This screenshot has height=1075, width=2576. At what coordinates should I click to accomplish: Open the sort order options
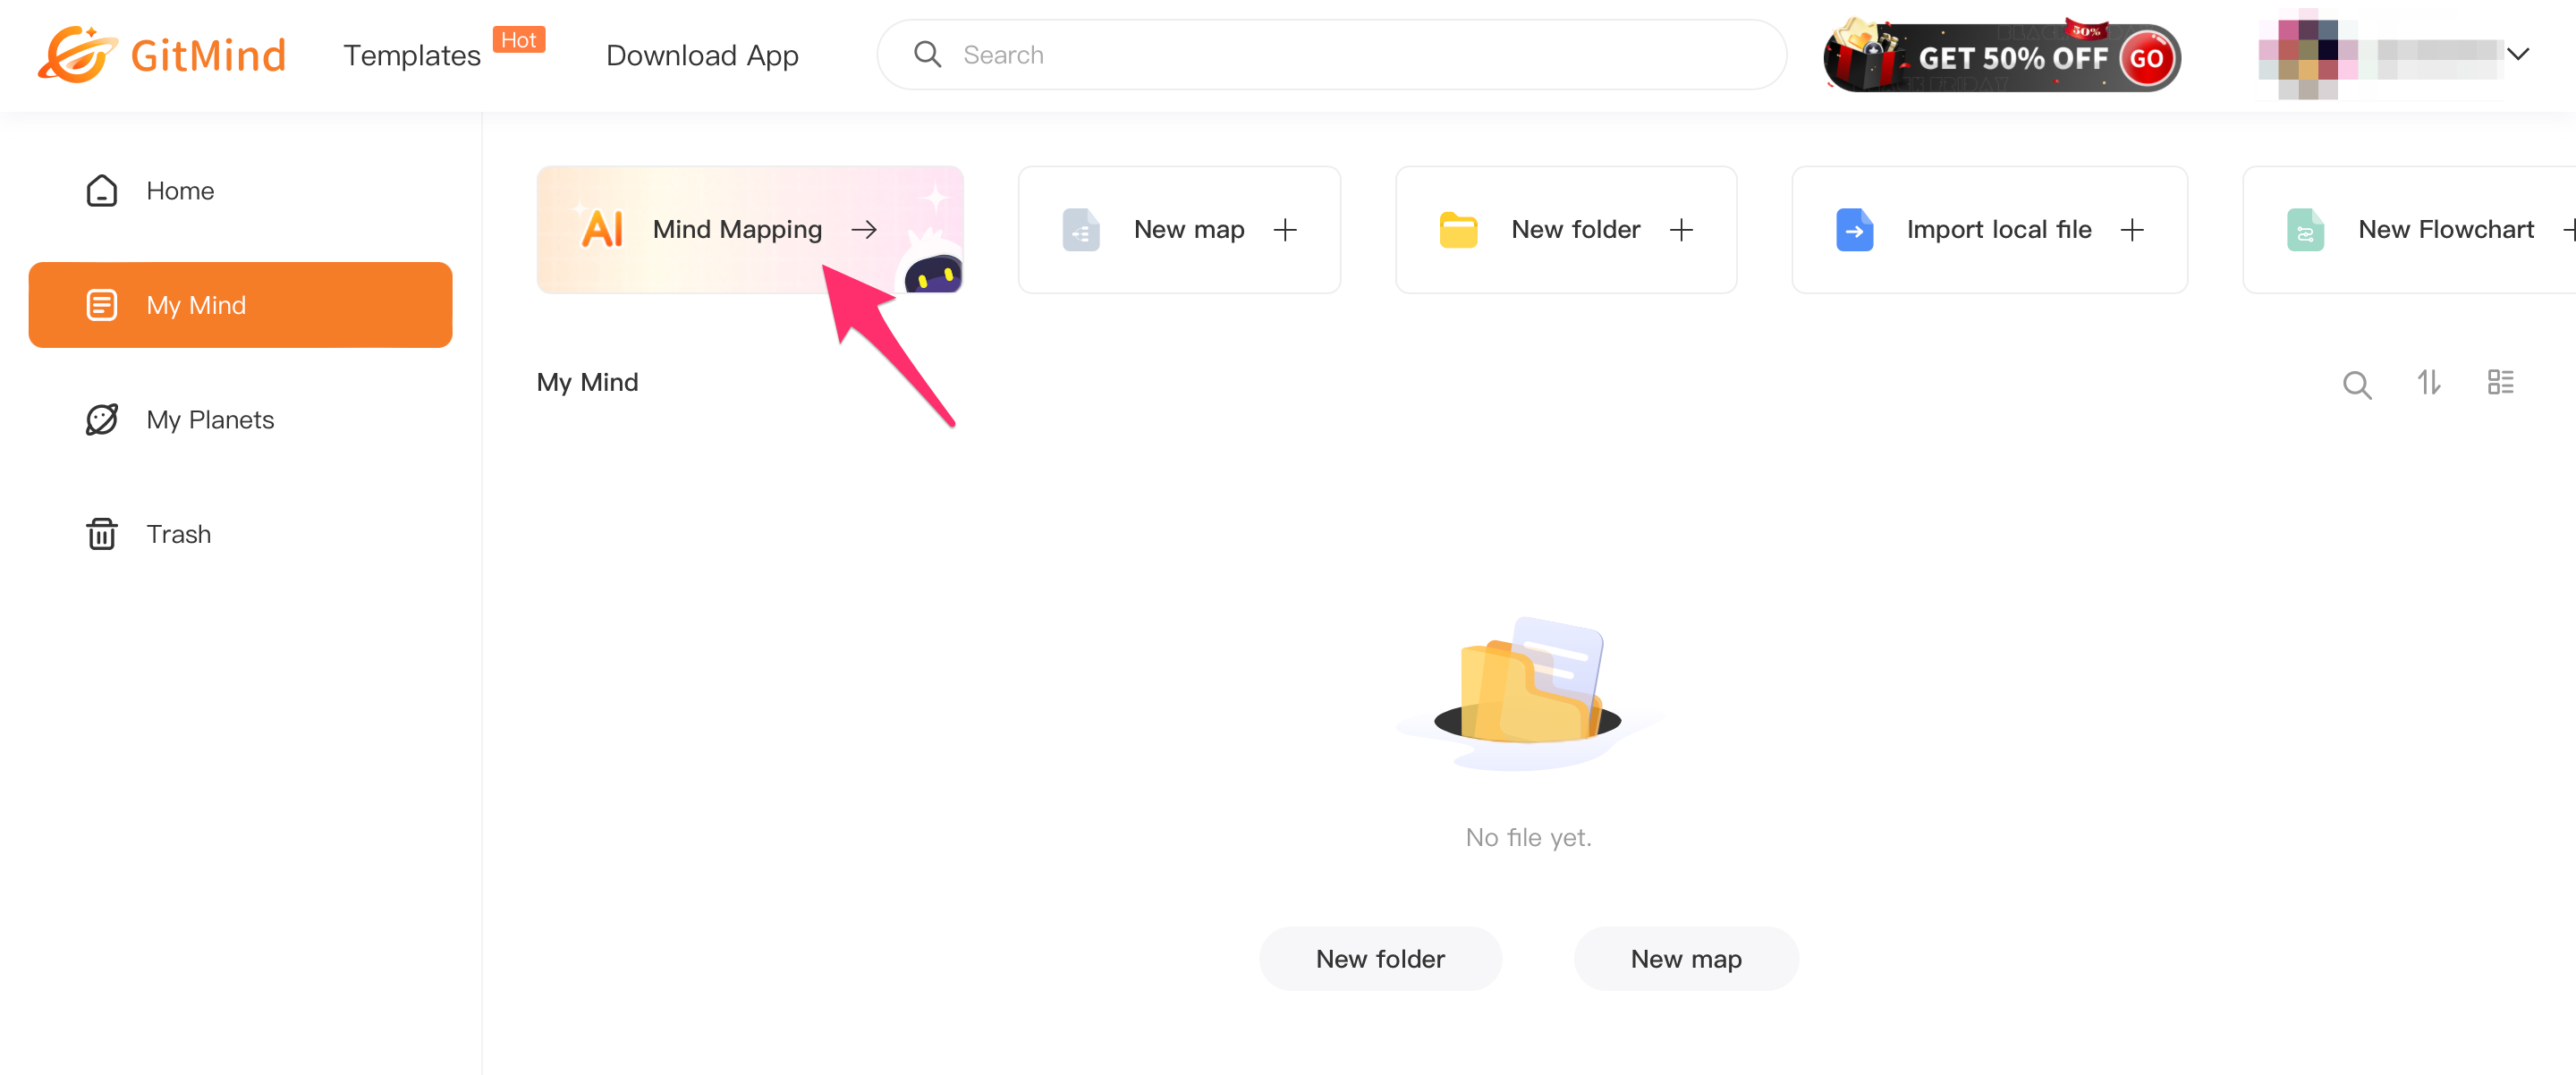(x=2428, y=382)
